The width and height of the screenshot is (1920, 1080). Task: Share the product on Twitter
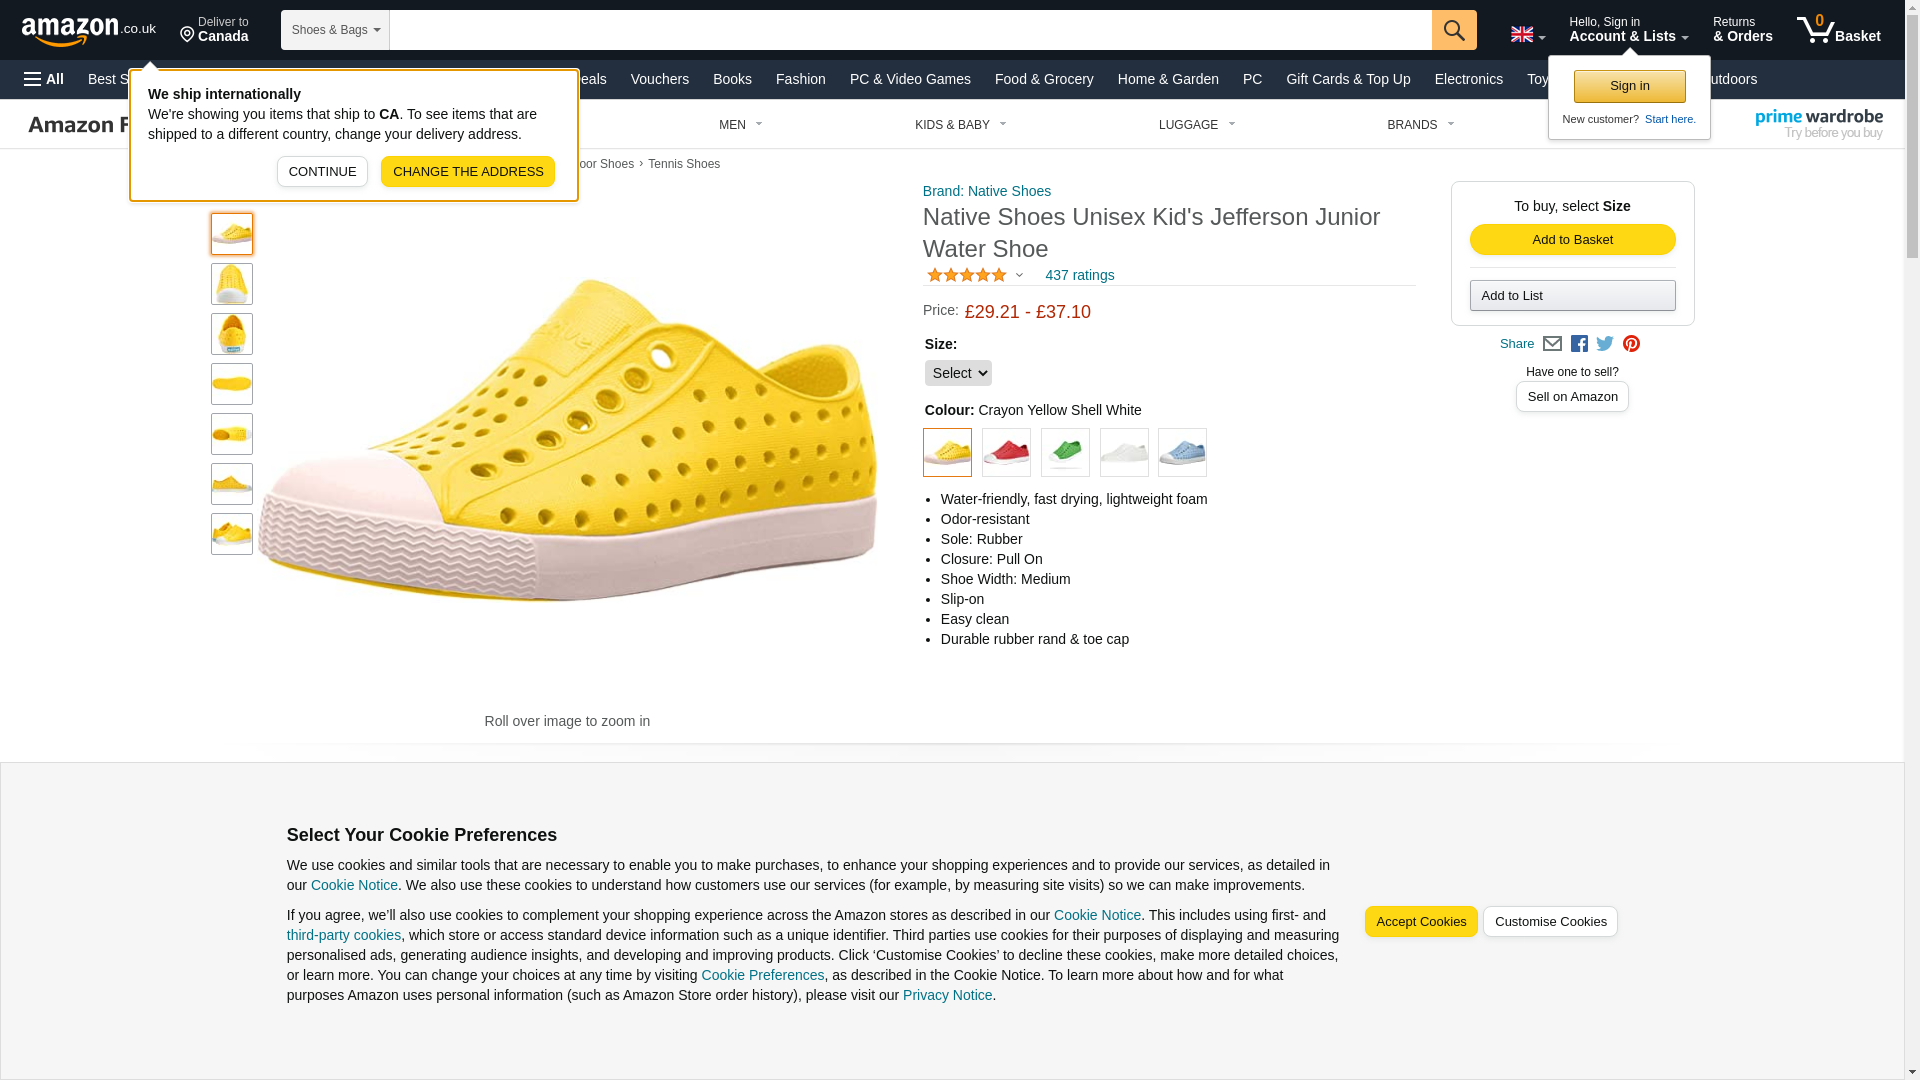pyautogui.click(x=1605, y=344)
